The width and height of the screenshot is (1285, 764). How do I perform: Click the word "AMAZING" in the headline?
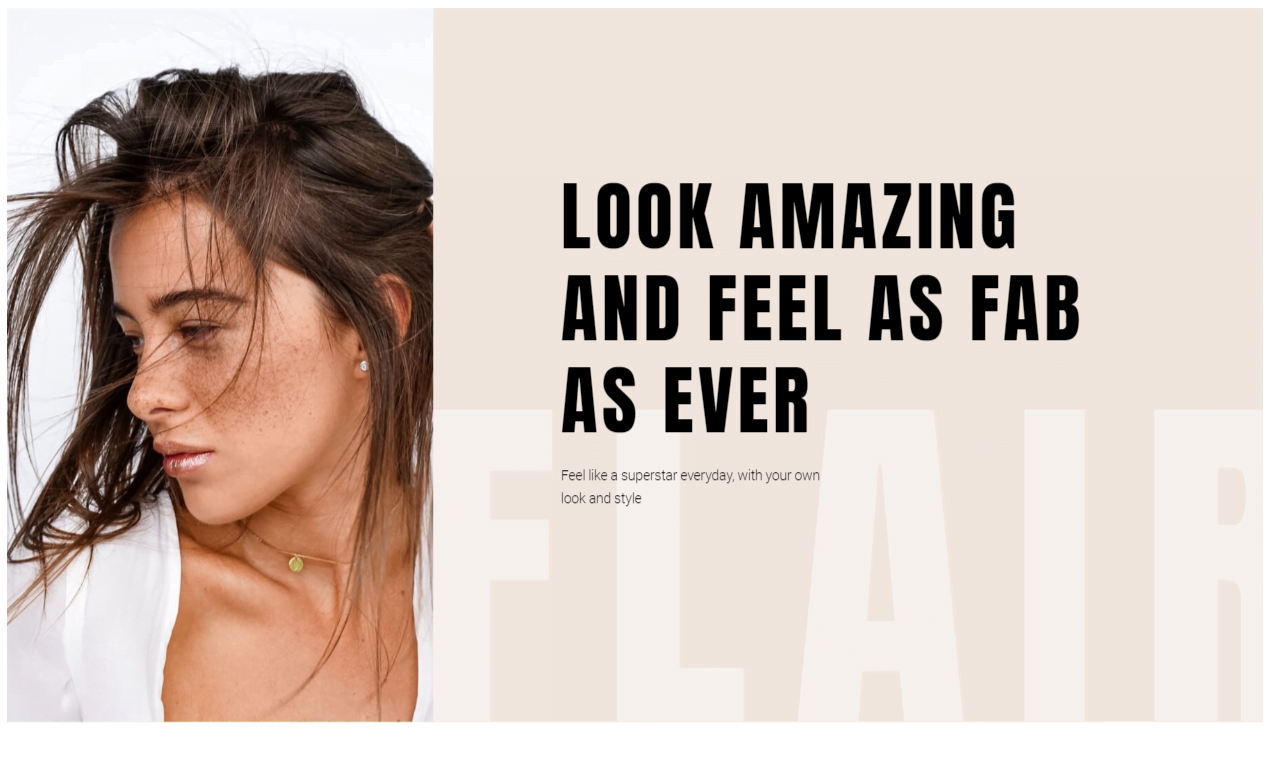[x=877, y=216]
